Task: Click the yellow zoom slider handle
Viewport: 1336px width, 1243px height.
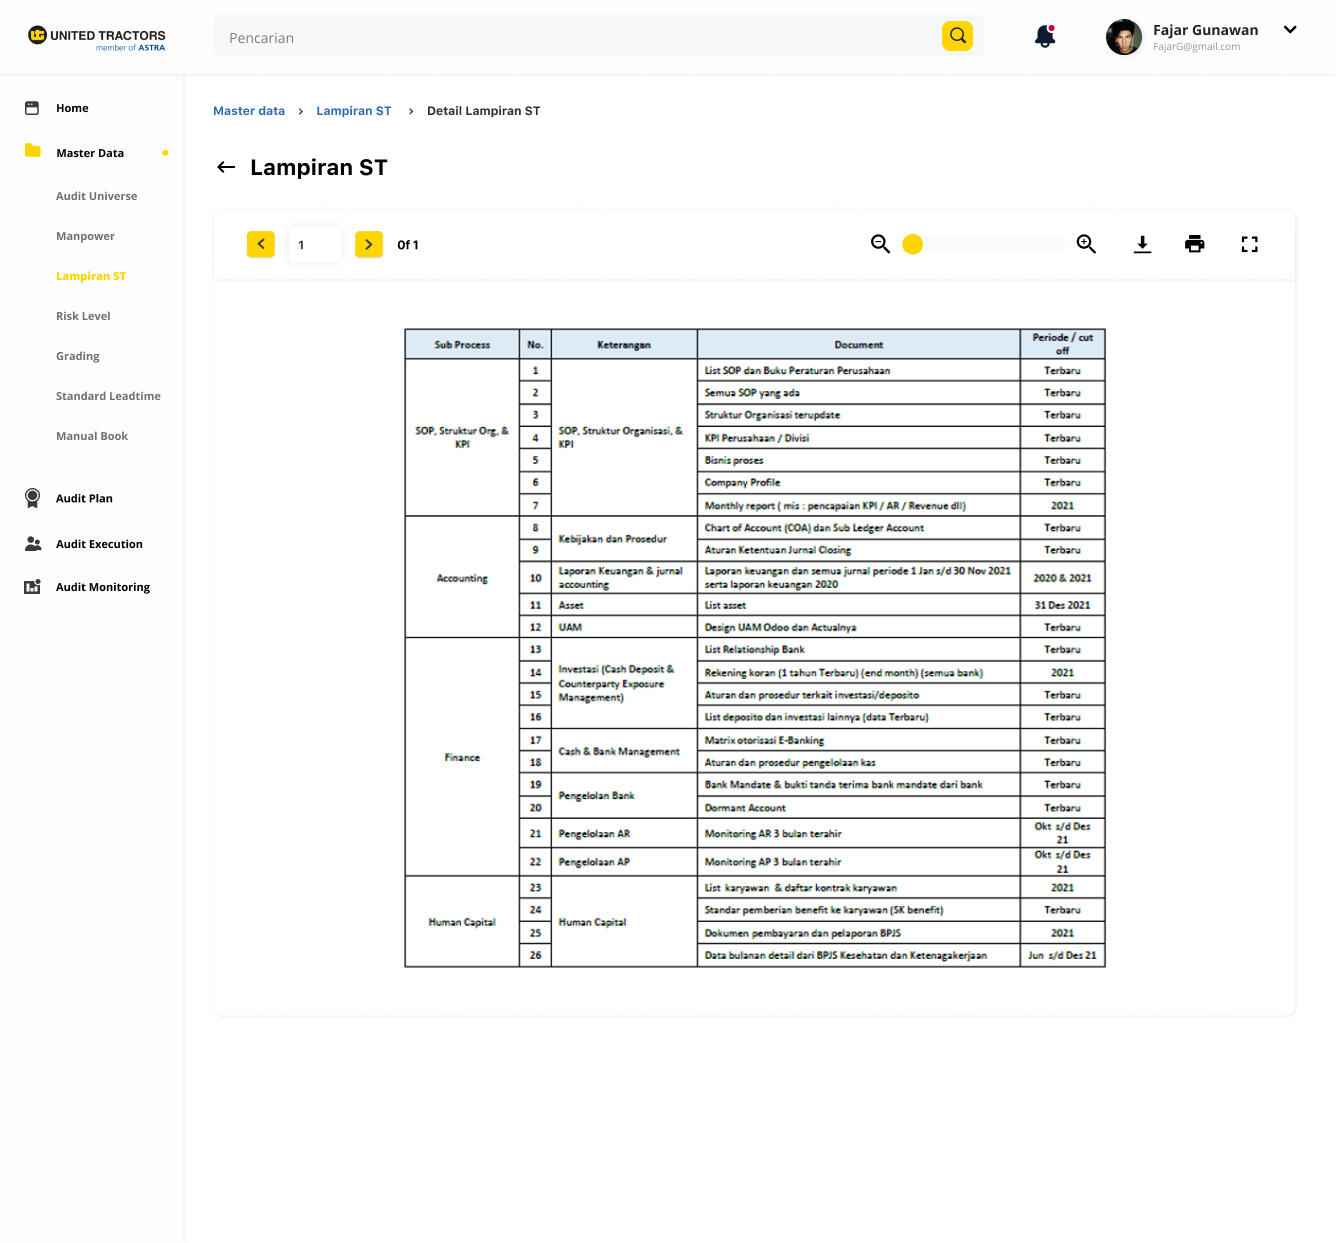Action: click(x=912, y=244)
